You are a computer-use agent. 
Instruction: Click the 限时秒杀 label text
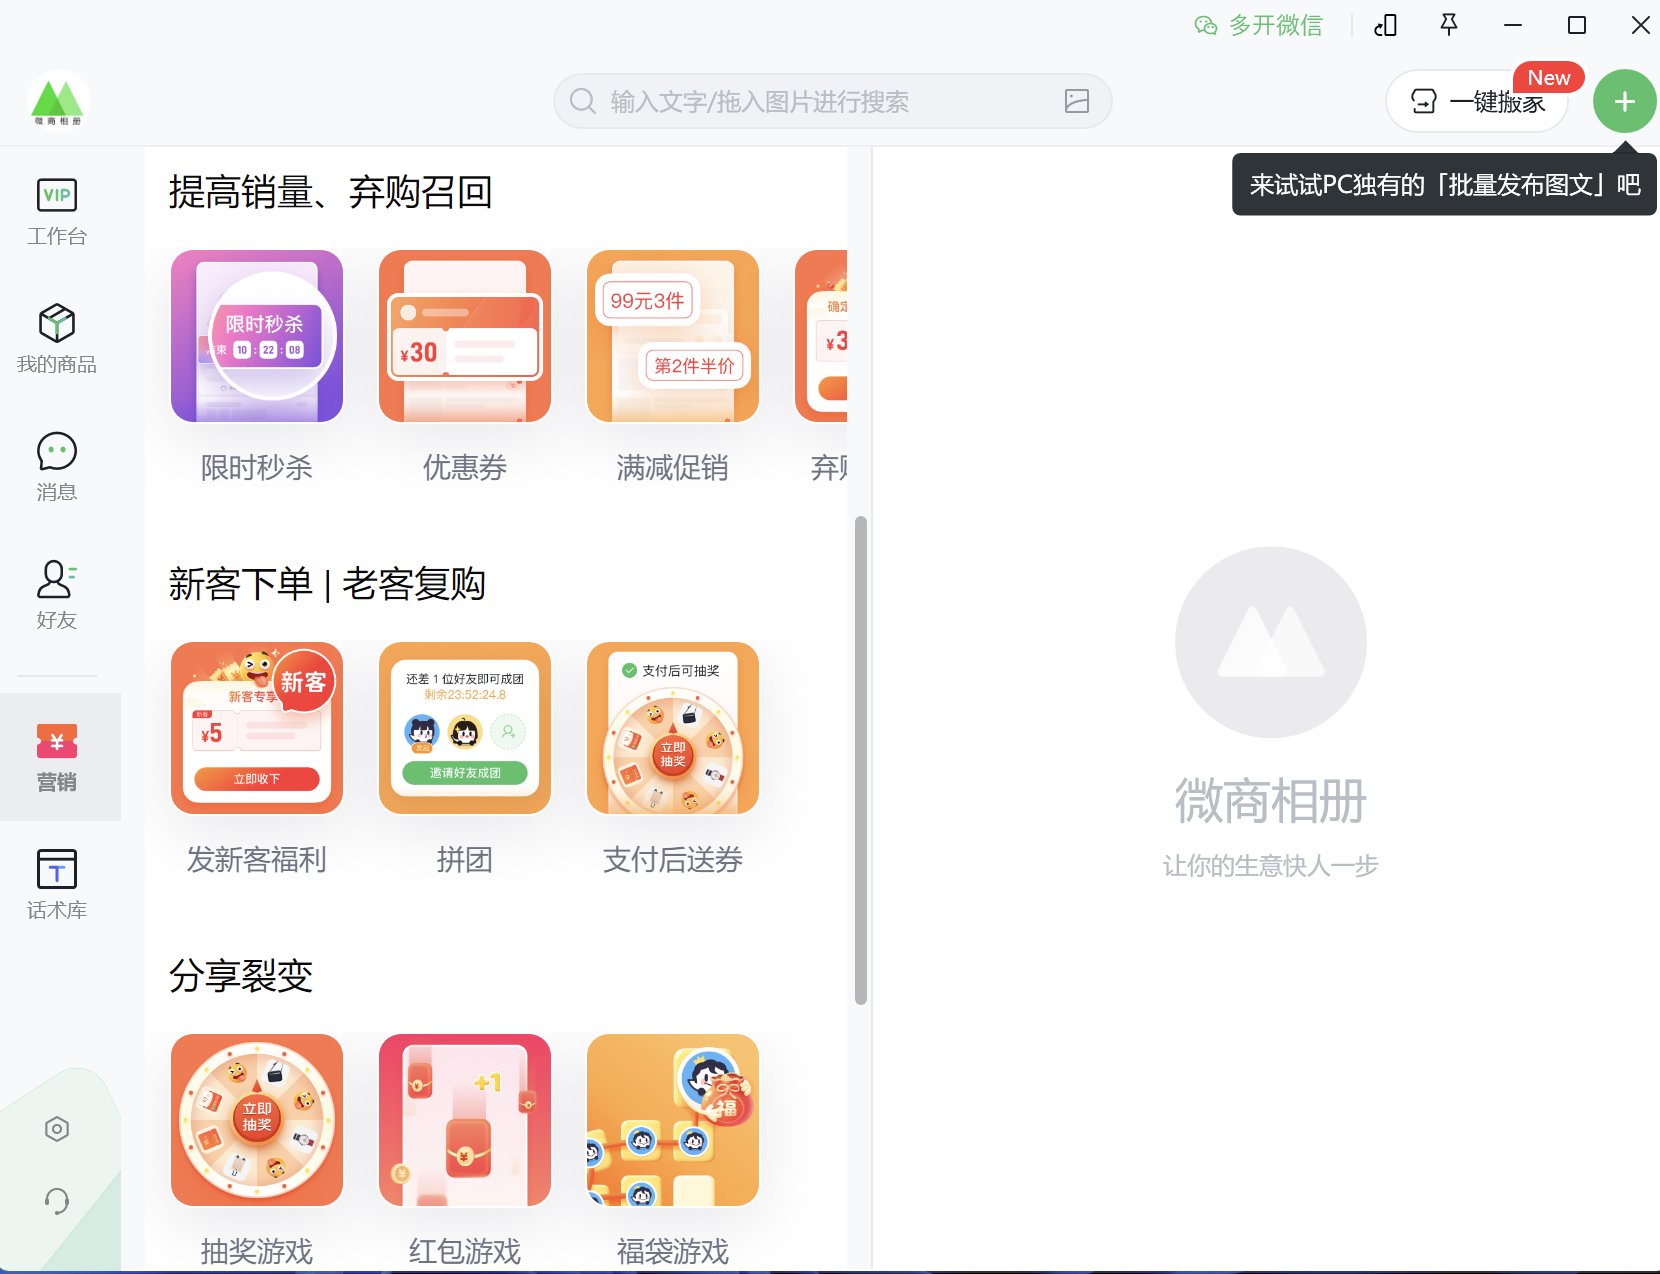coord(257,467)
